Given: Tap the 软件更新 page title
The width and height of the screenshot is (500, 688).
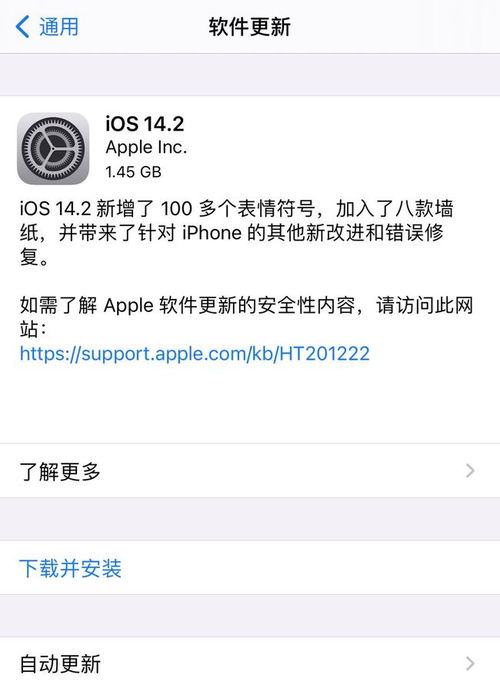Looking at the screenshot, I should pos(250,27).
